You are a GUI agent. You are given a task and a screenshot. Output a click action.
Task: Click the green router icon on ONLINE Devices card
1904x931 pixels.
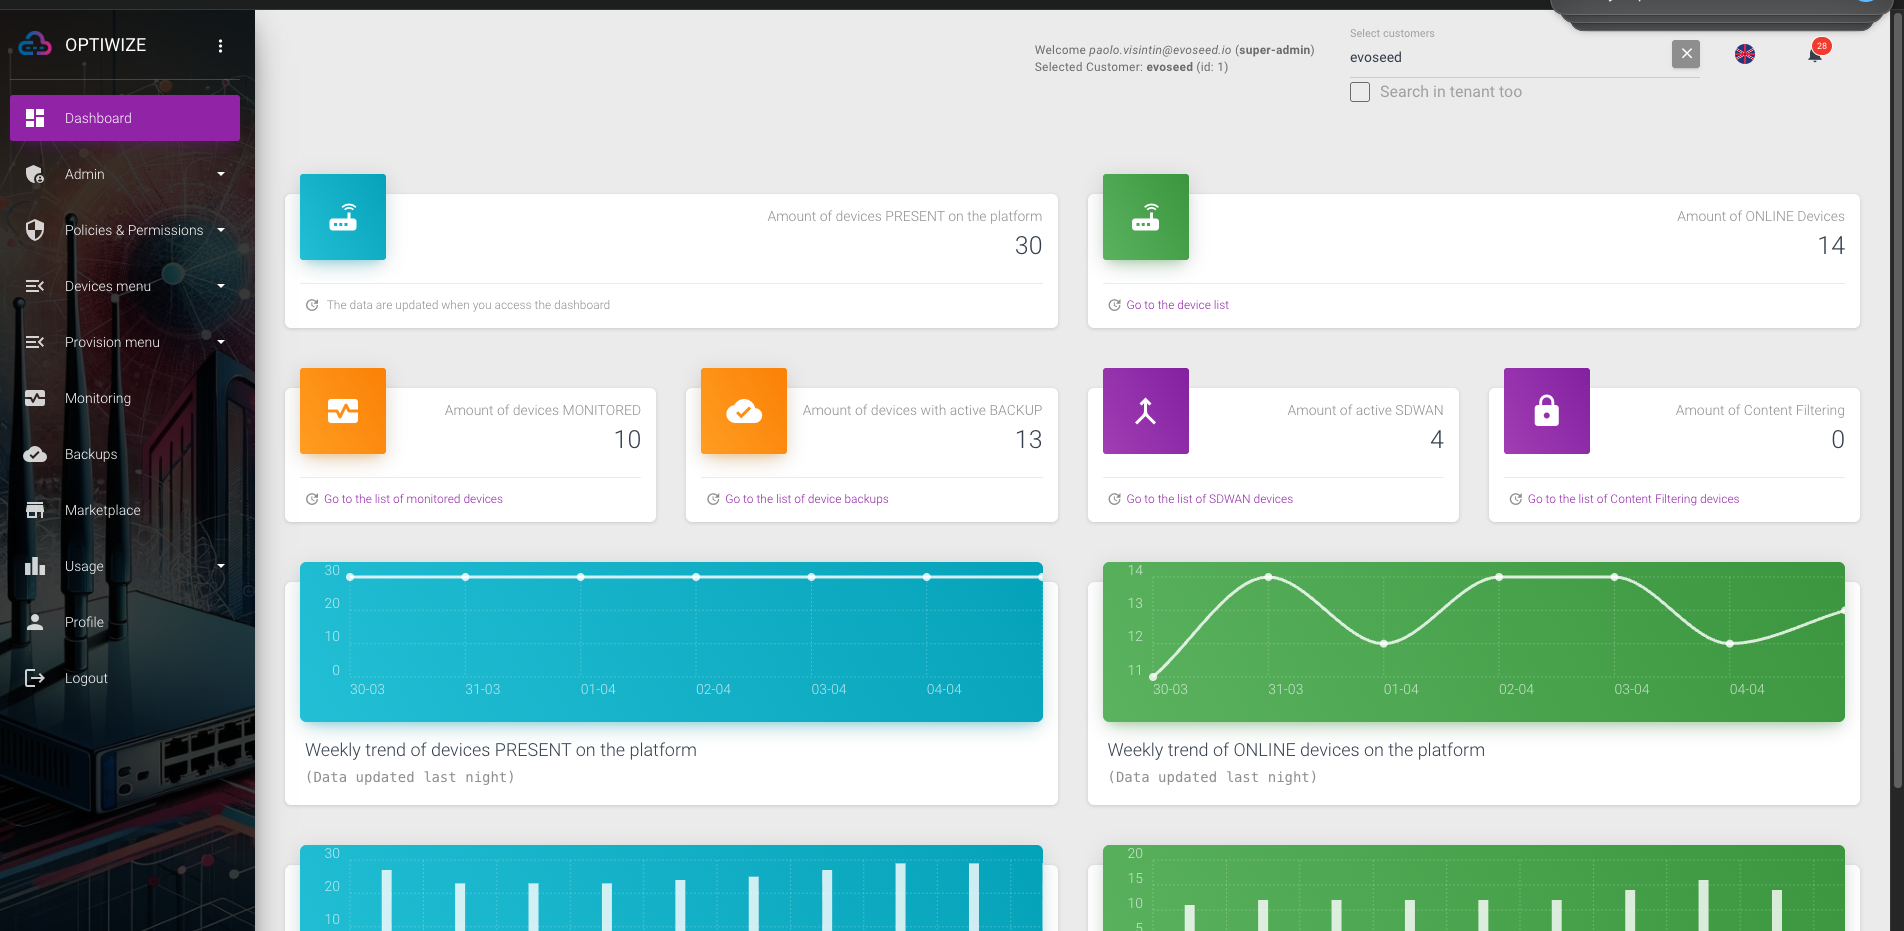(x=1145, y=217)
